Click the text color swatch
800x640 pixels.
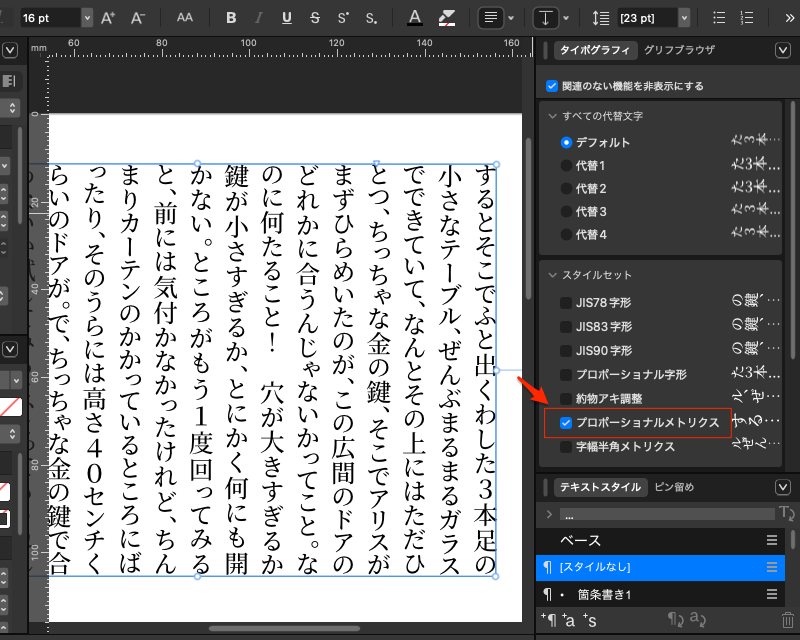(x=415, y=18)
